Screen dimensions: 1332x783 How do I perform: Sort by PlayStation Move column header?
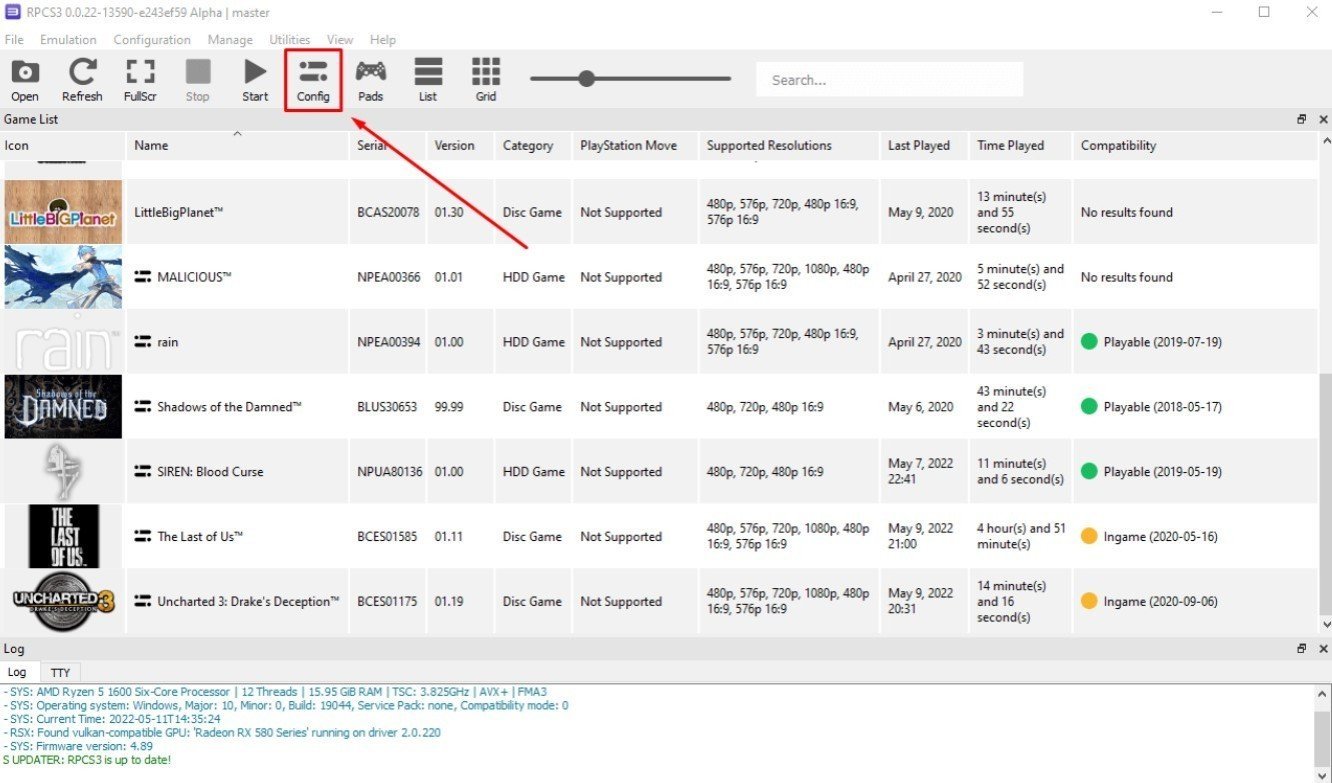click(635, 145)
